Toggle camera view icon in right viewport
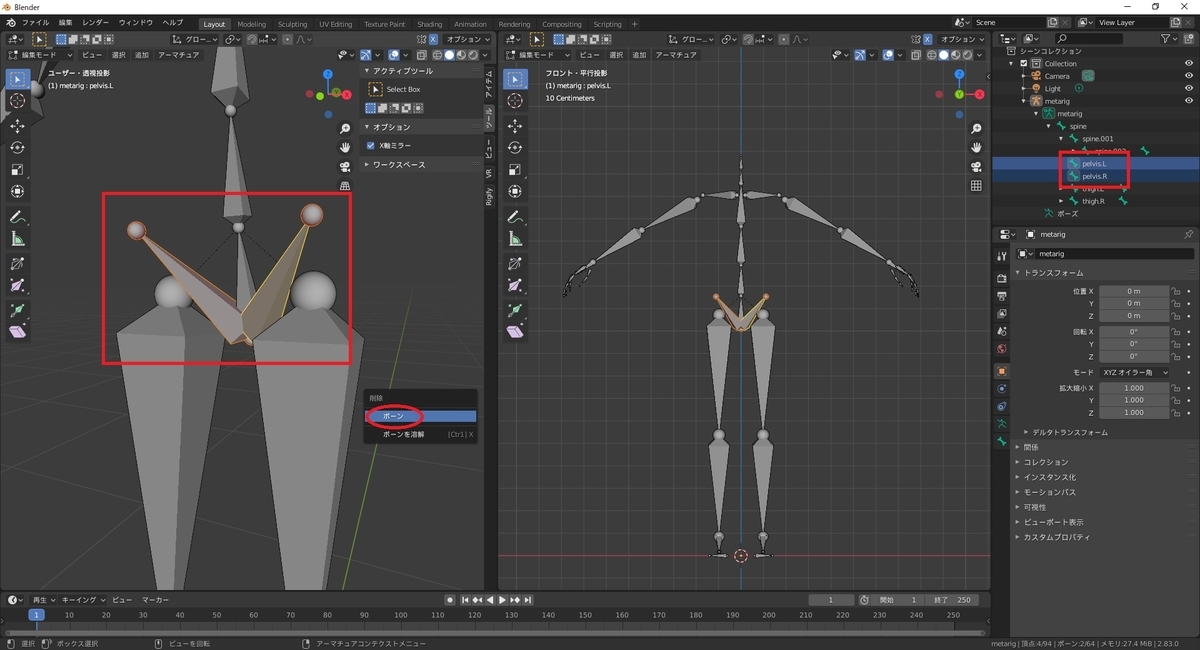Screen dimensions: 1200x650 pos(976,166)
